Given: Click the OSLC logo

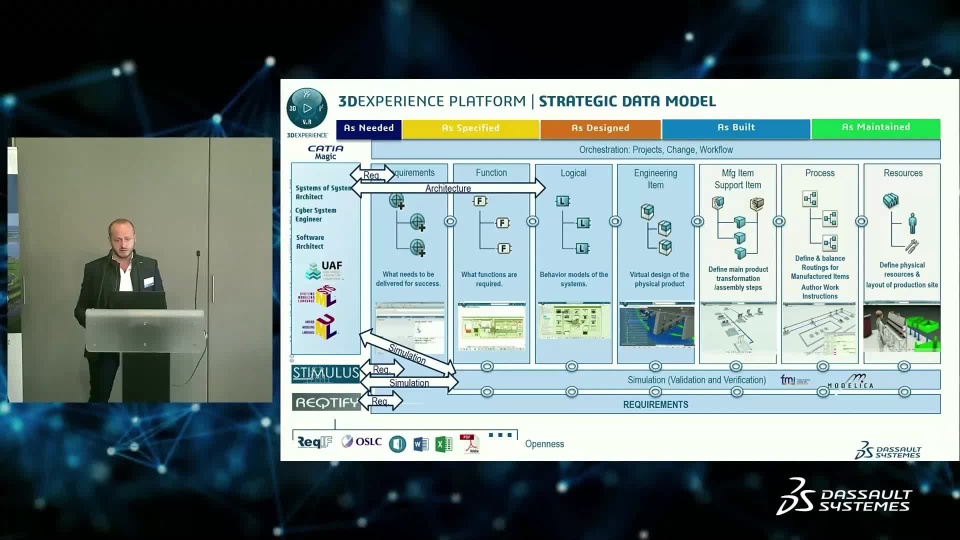Looking at the screenshot, I should tap(362, 441).
